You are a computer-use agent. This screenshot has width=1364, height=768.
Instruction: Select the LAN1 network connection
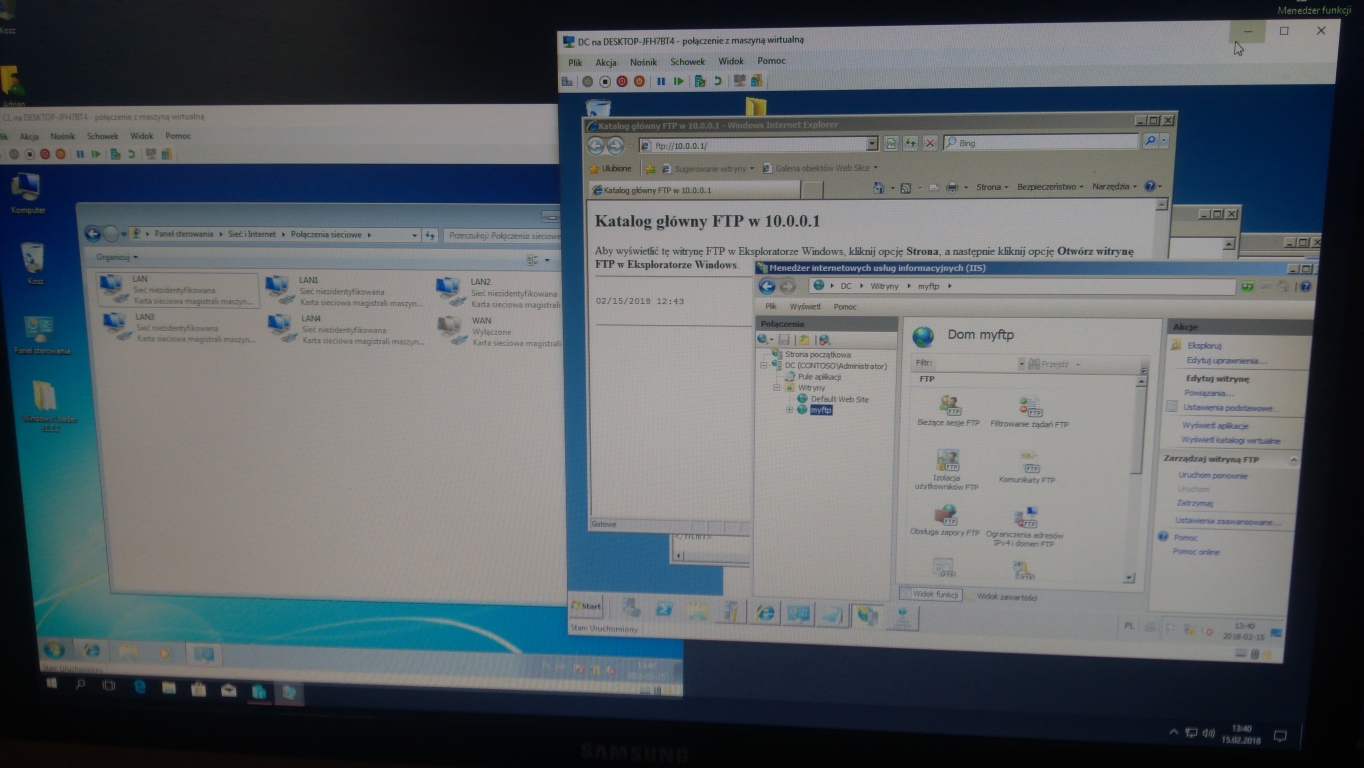[344, 290]
